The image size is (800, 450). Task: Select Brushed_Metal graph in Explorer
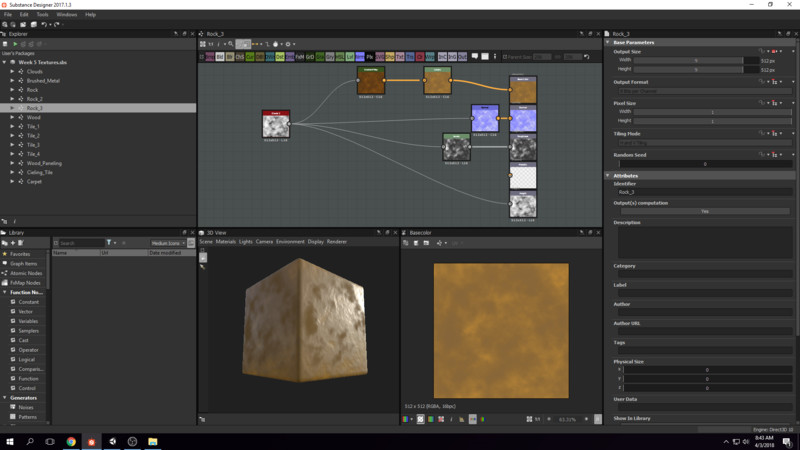pos(44,81)
